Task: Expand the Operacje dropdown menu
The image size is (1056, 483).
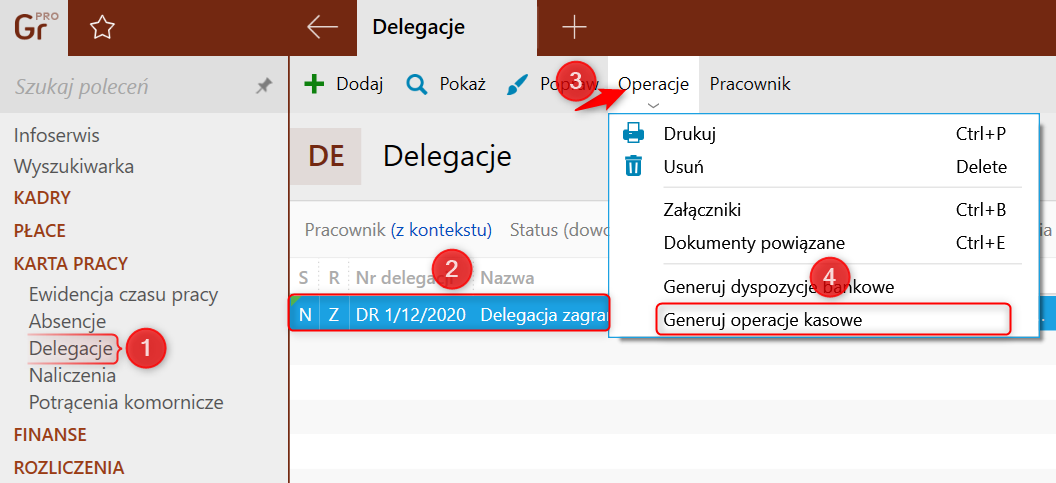Action: pyautogui.click(x=653, y=85)
